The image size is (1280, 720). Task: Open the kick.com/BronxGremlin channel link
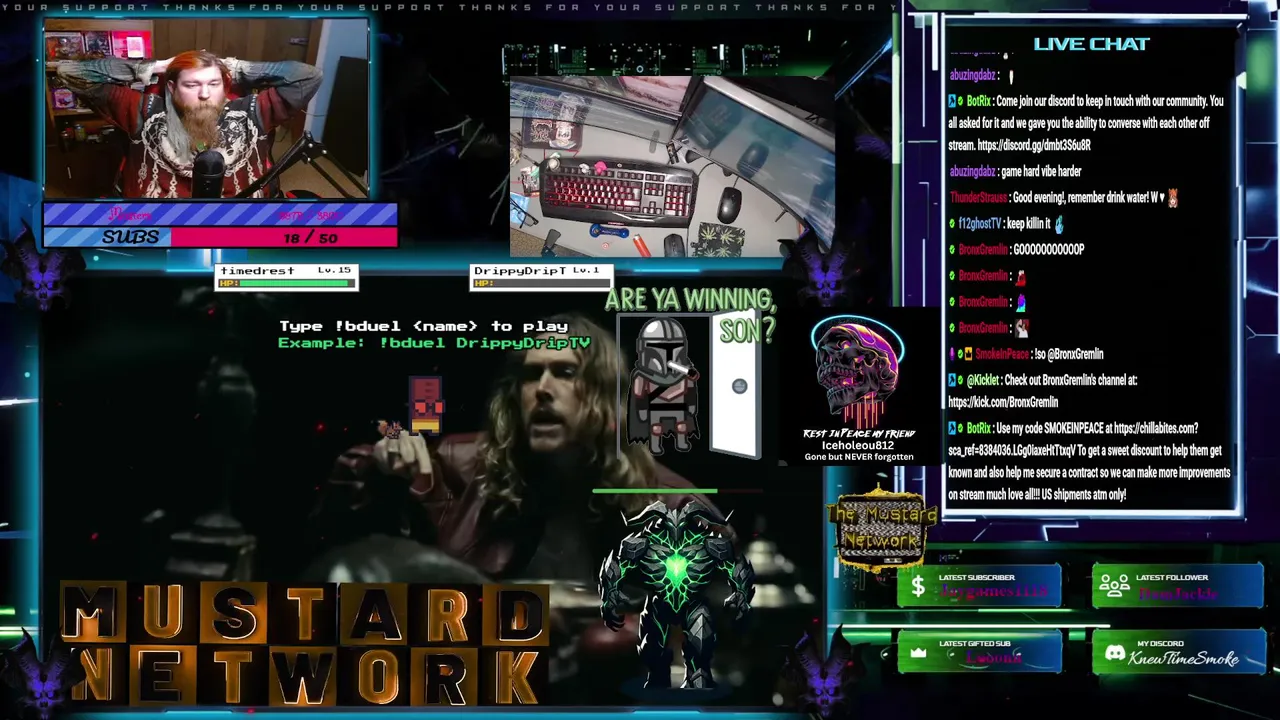pos(1003,402)
